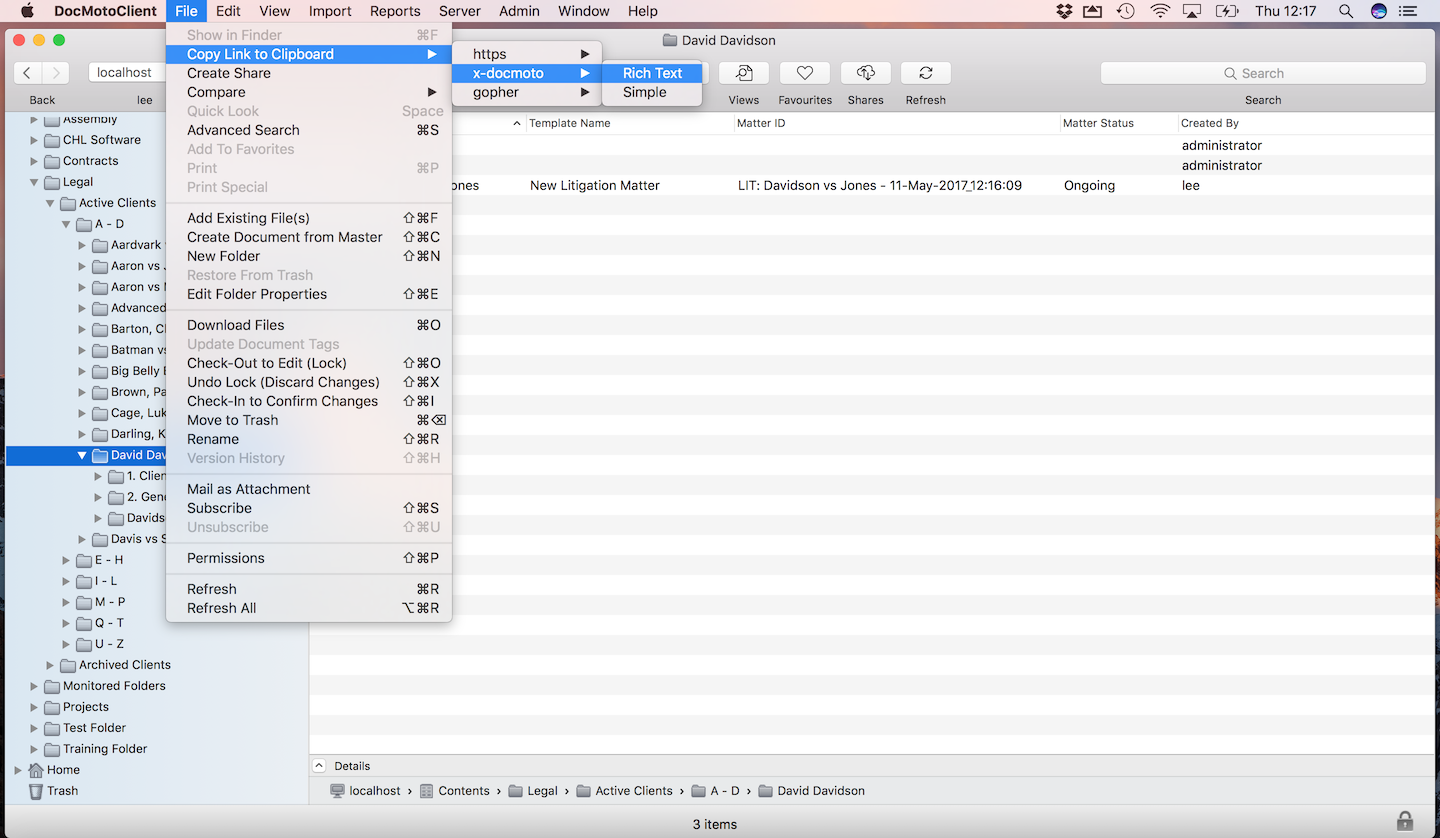Click the Shares cloud icon
1440x838 pixels.
865,73
